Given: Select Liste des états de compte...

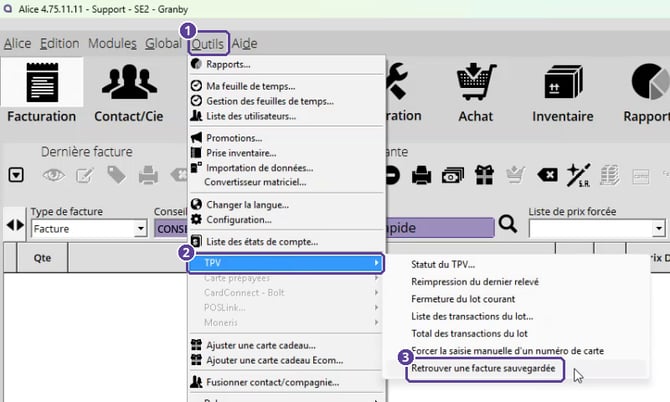Looking at the screenshot, I should coord(286,242).
